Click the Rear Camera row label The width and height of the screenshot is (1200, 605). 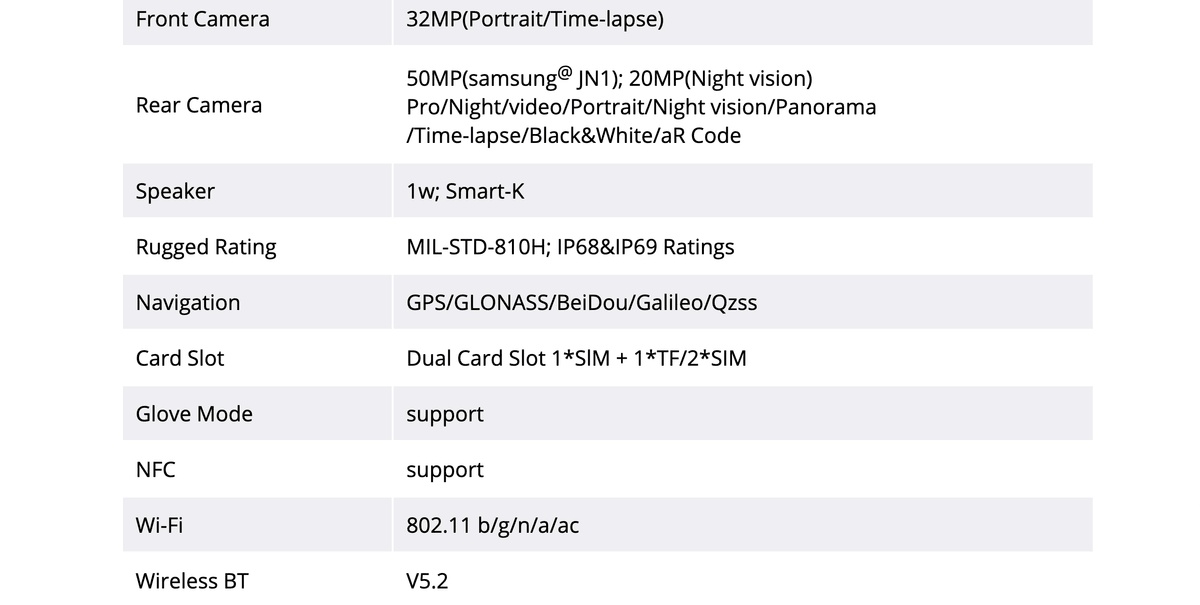point(199,105)
